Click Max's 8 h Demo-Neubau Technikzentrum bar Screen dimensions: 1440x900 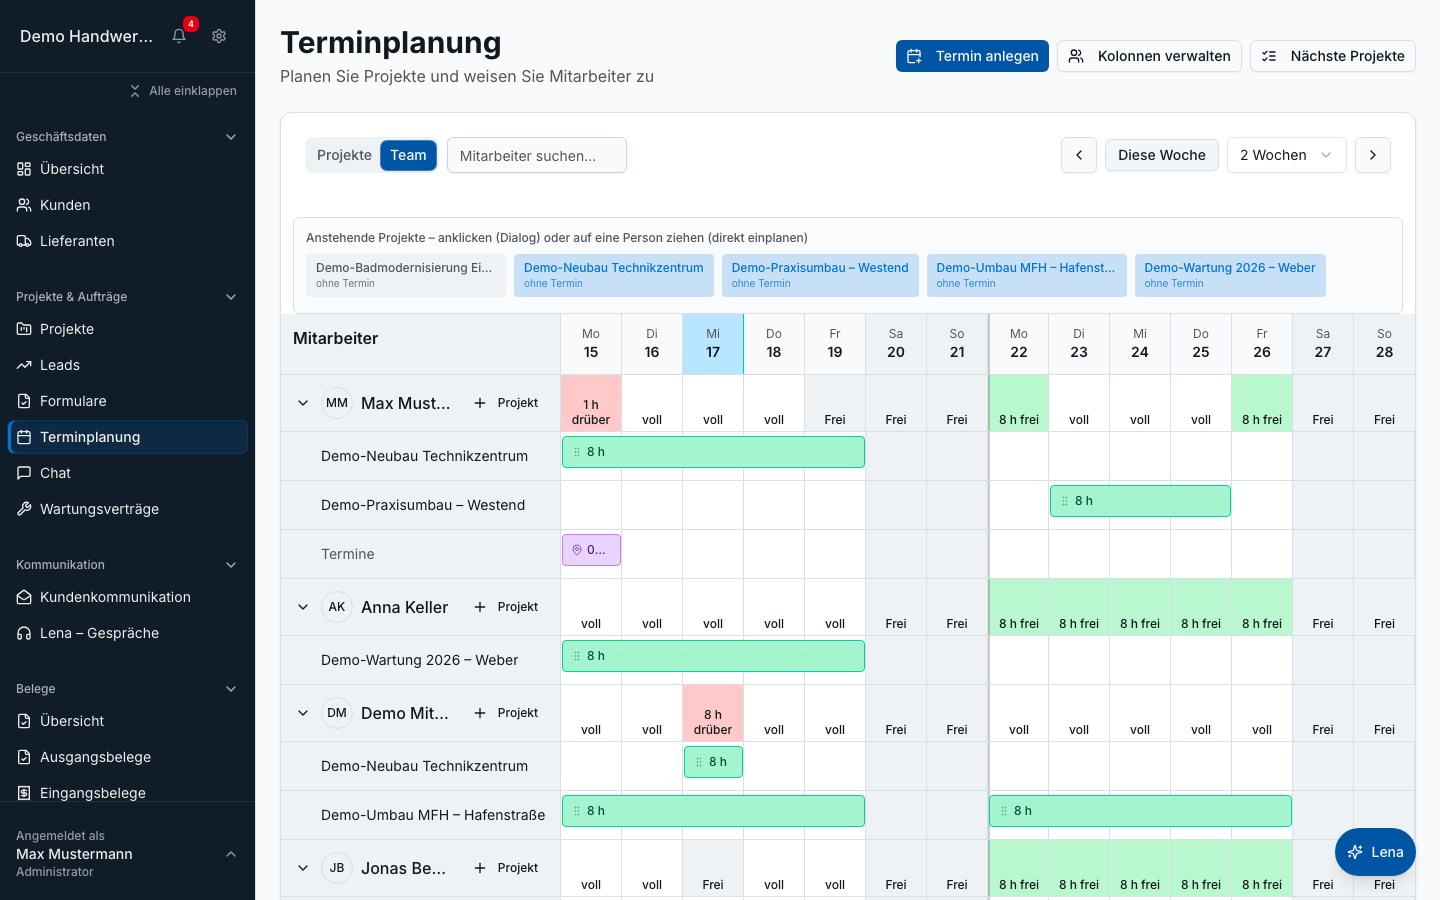[x=713, y=452]
